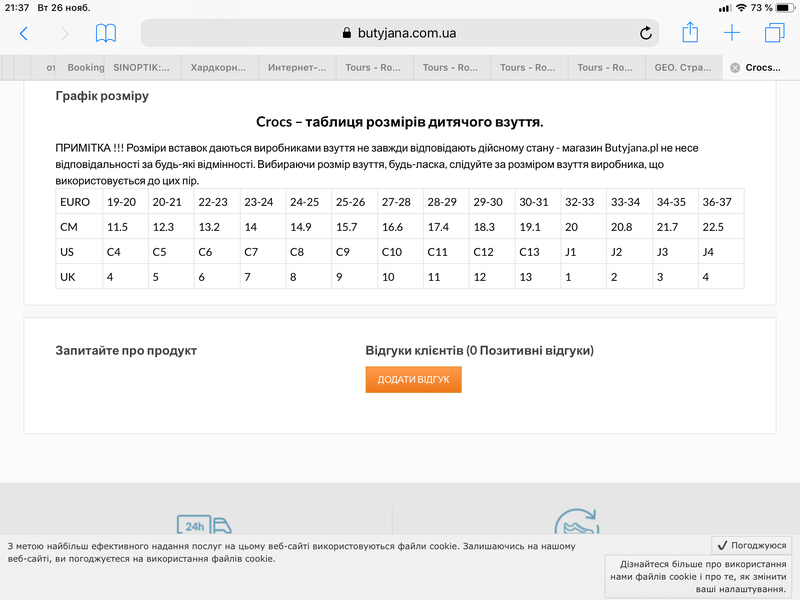Select the active Crocs tab
The height and width of the screenshot is (600, 800).
pos(761,68)
